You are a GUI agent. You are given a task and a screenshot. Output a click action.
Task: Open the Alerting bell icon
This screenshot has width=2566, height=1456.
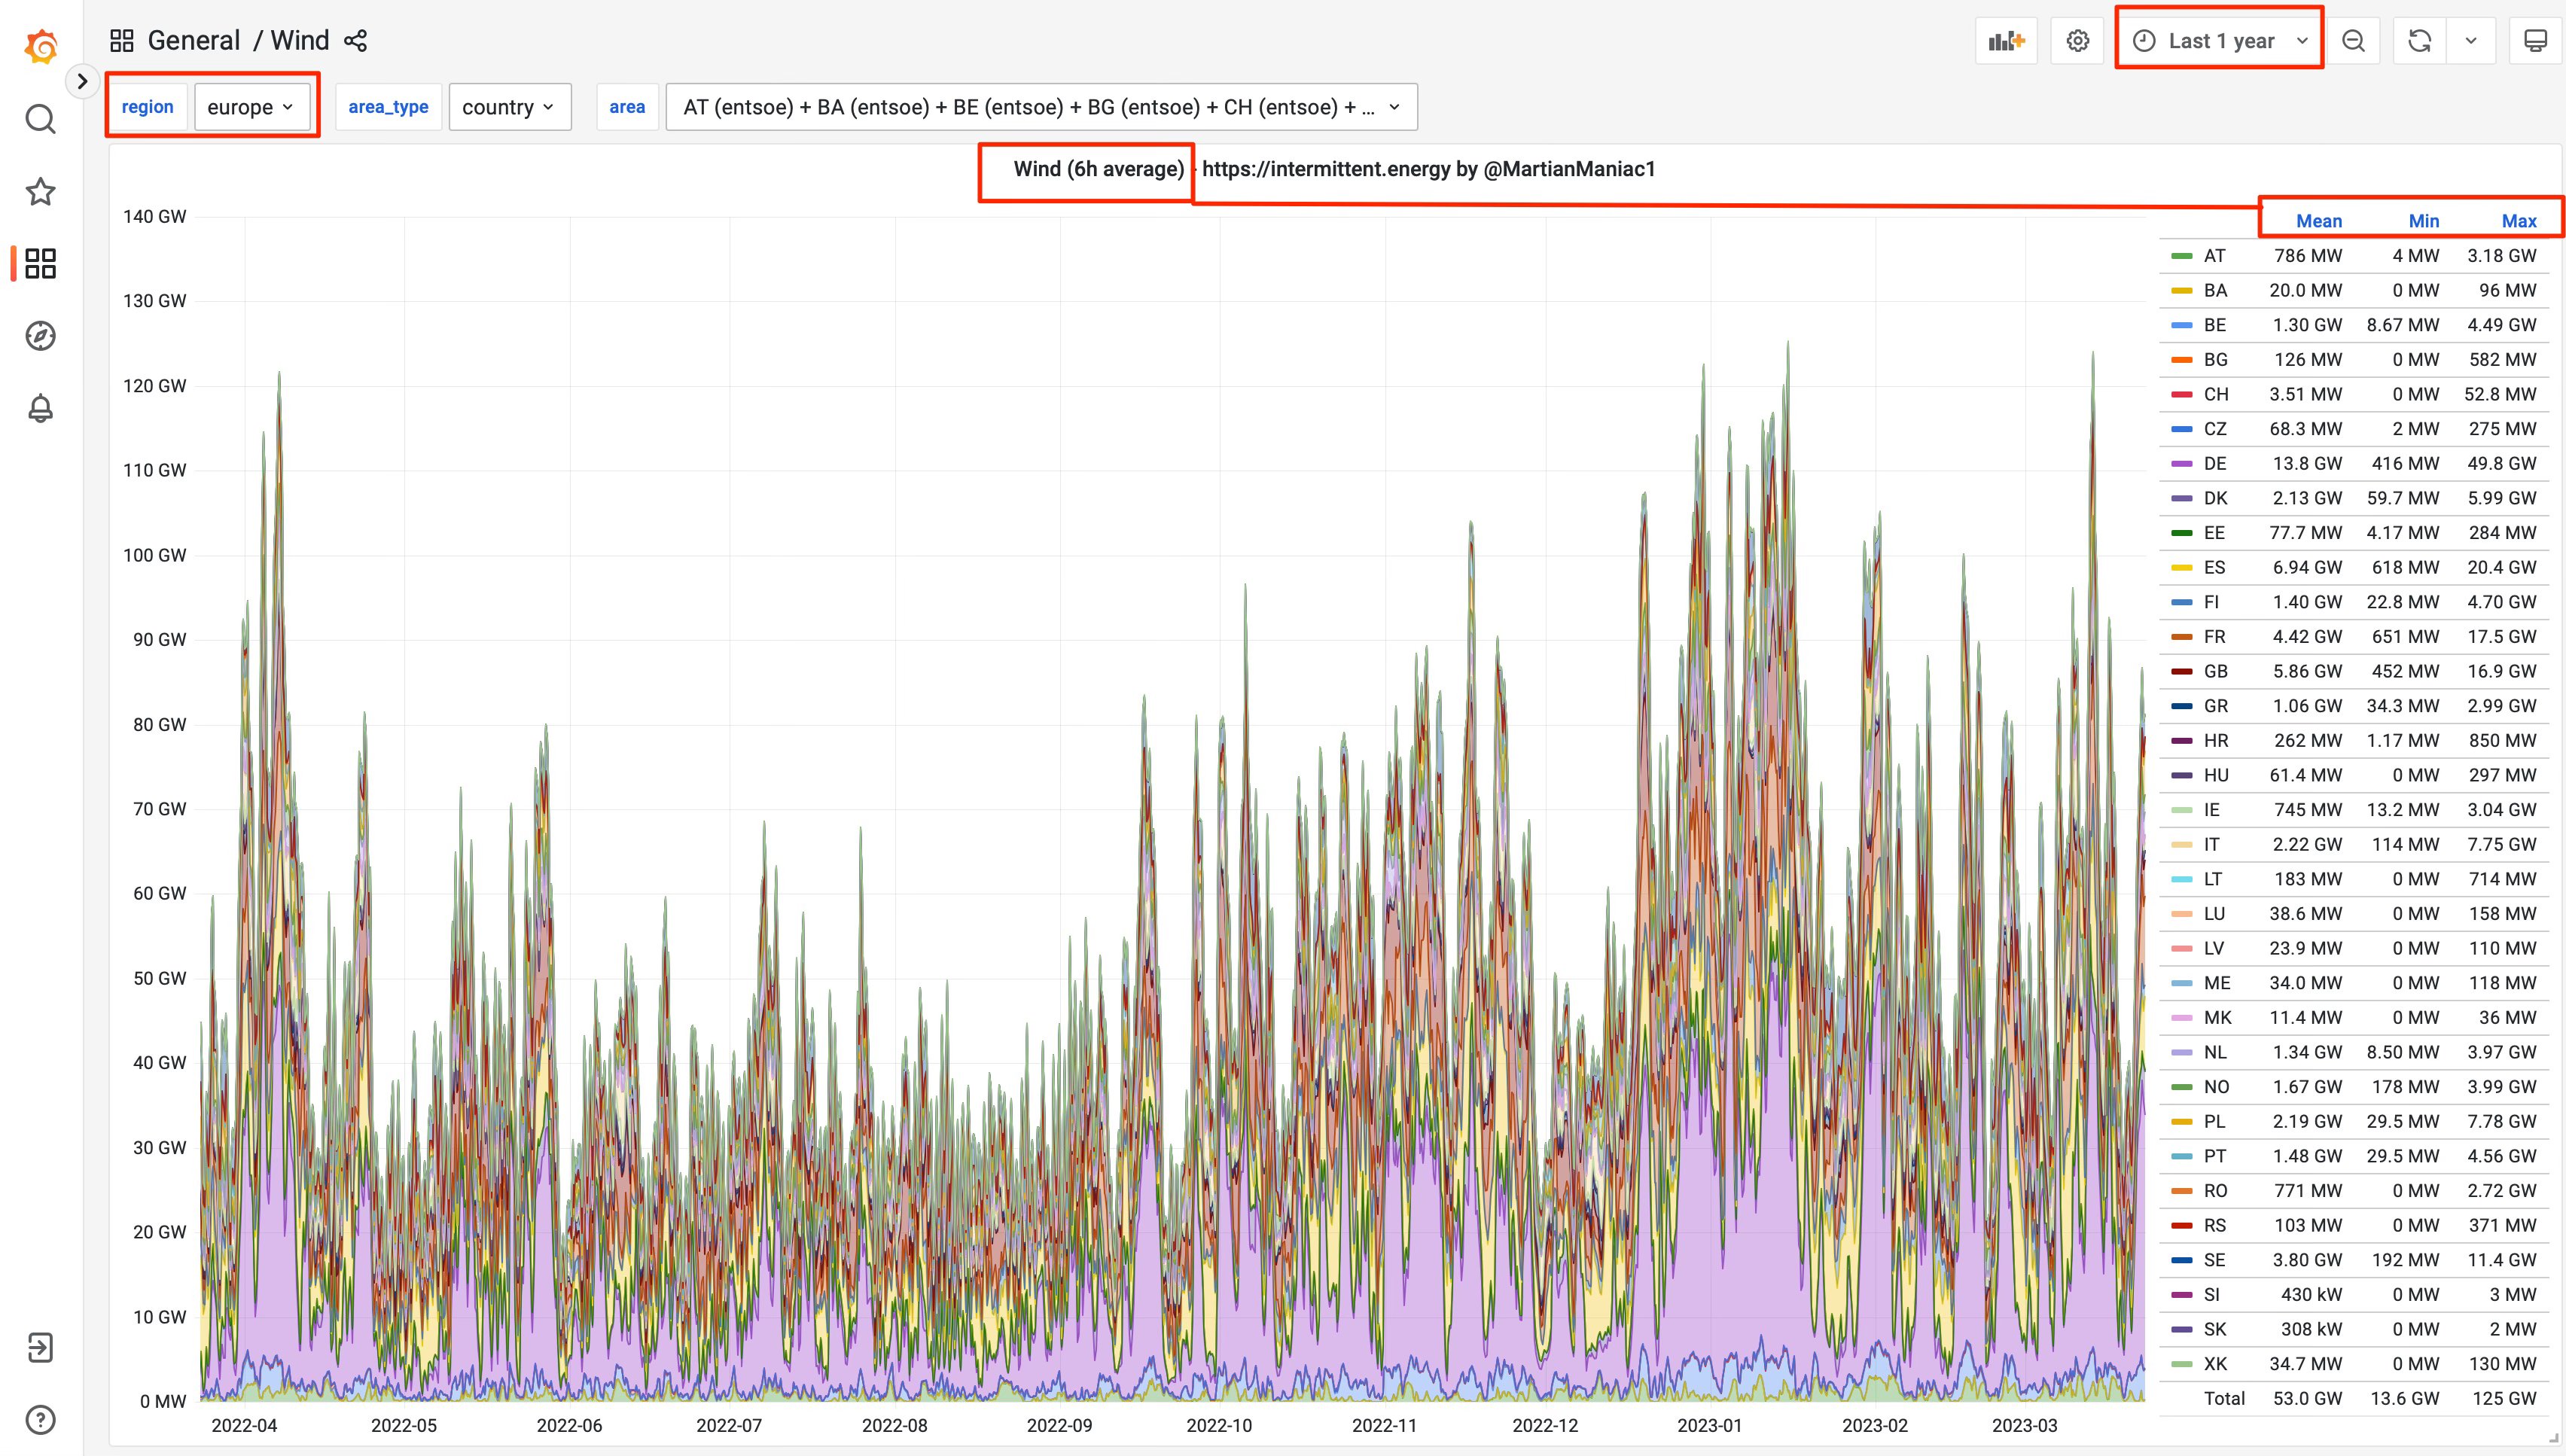(x=40, y=408)
